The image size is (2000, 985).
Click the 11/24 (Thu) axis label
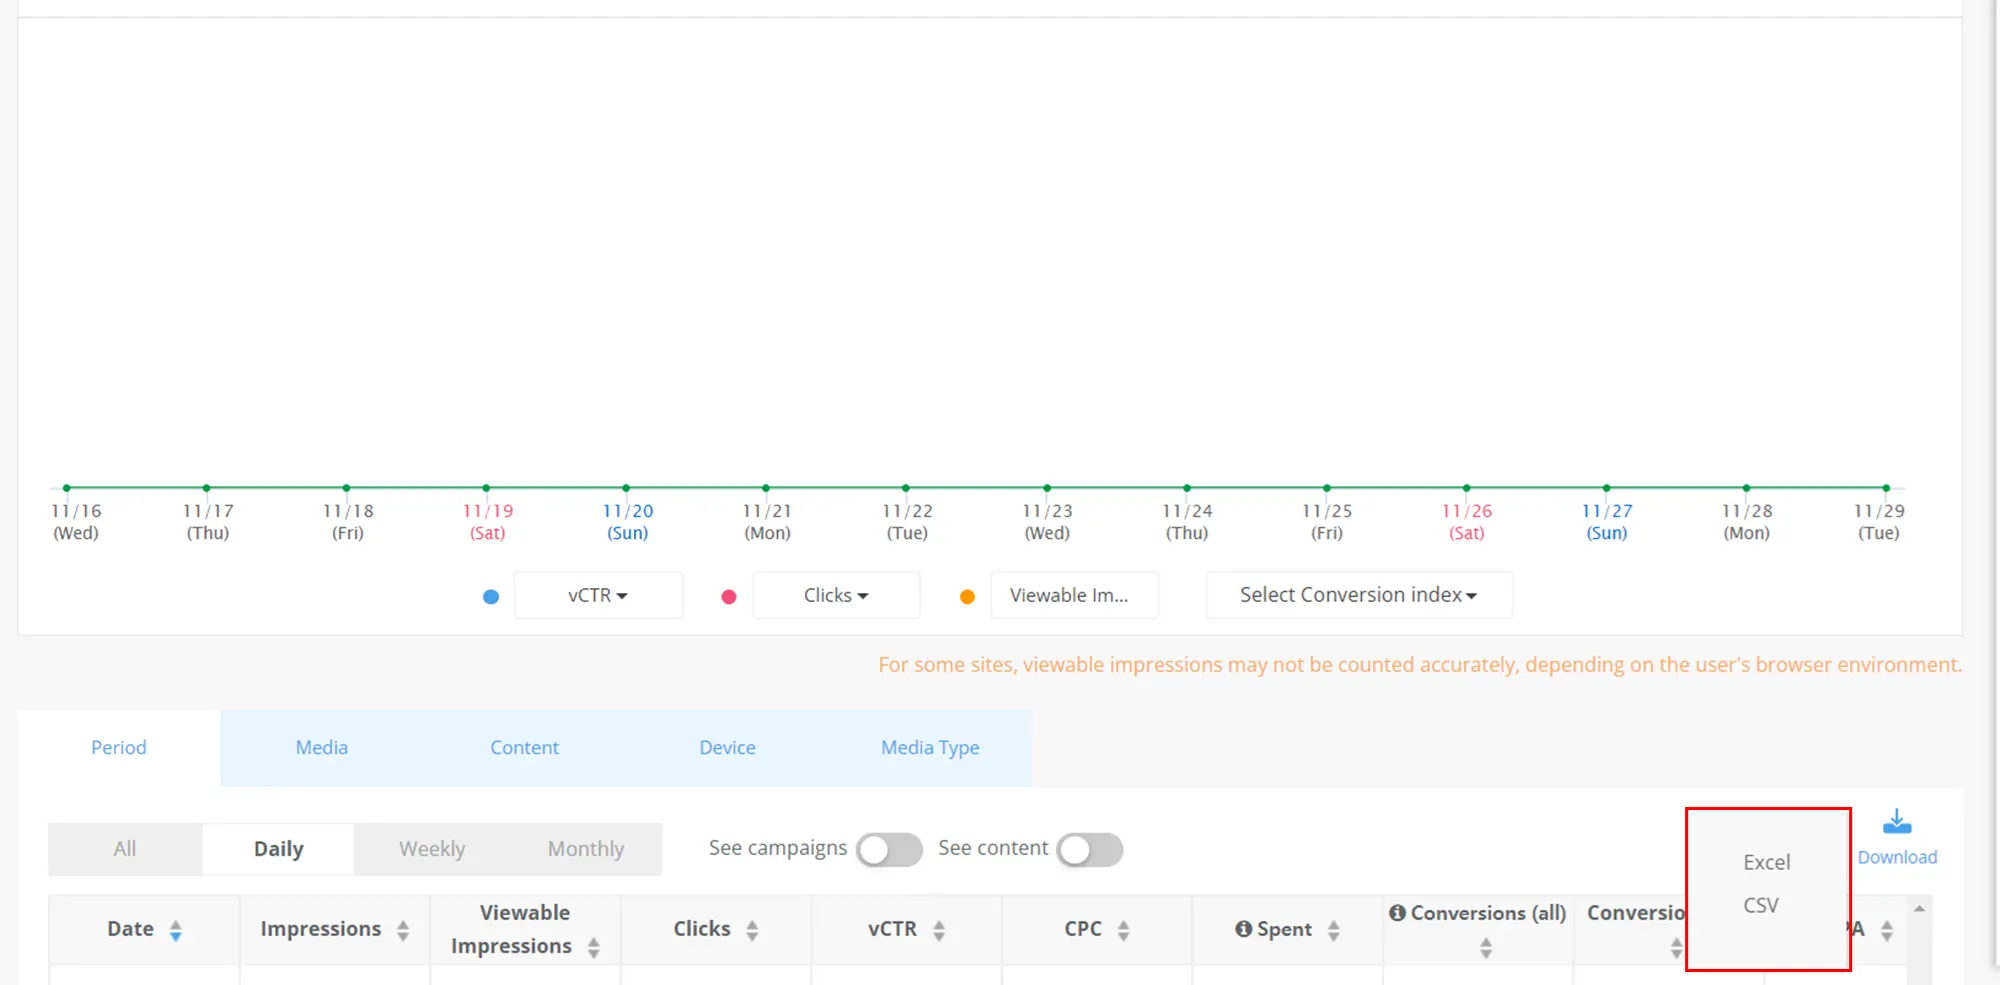1187,521
